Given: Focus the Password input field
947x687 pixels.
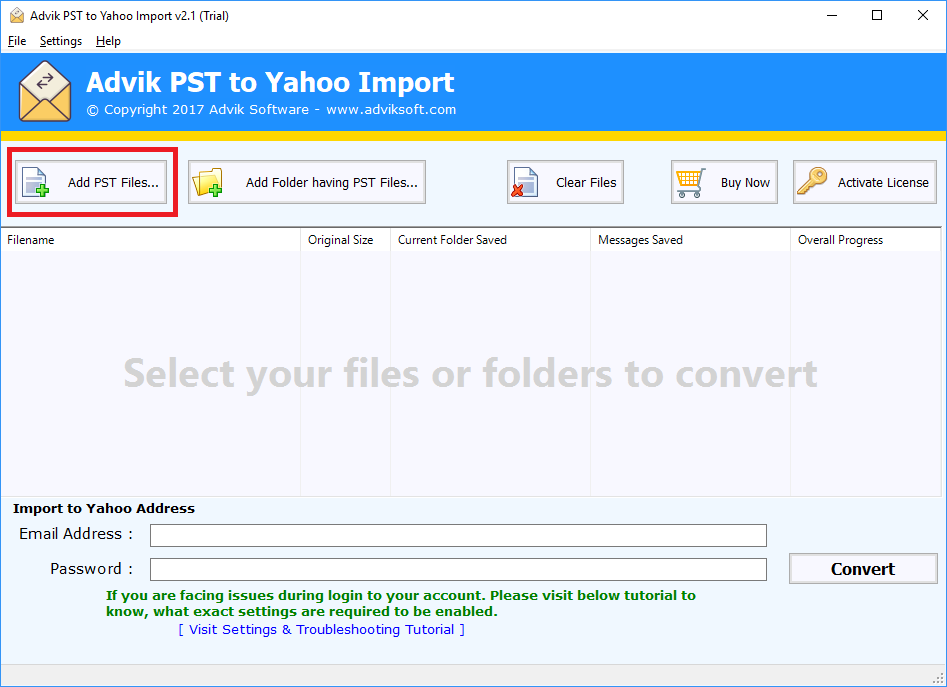Looking at the screenshot, I should point(458,569).
